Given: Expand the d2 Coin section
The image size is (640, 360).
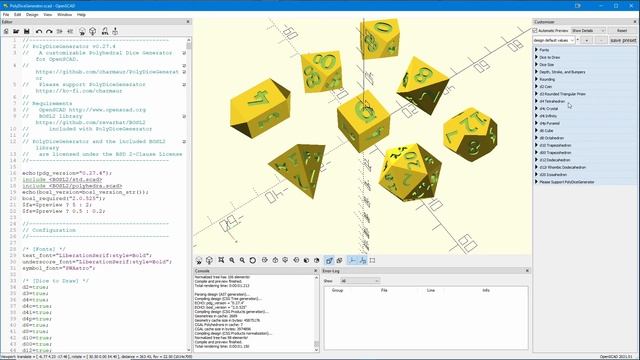Looking at the screenshot, I should [584, 87].
